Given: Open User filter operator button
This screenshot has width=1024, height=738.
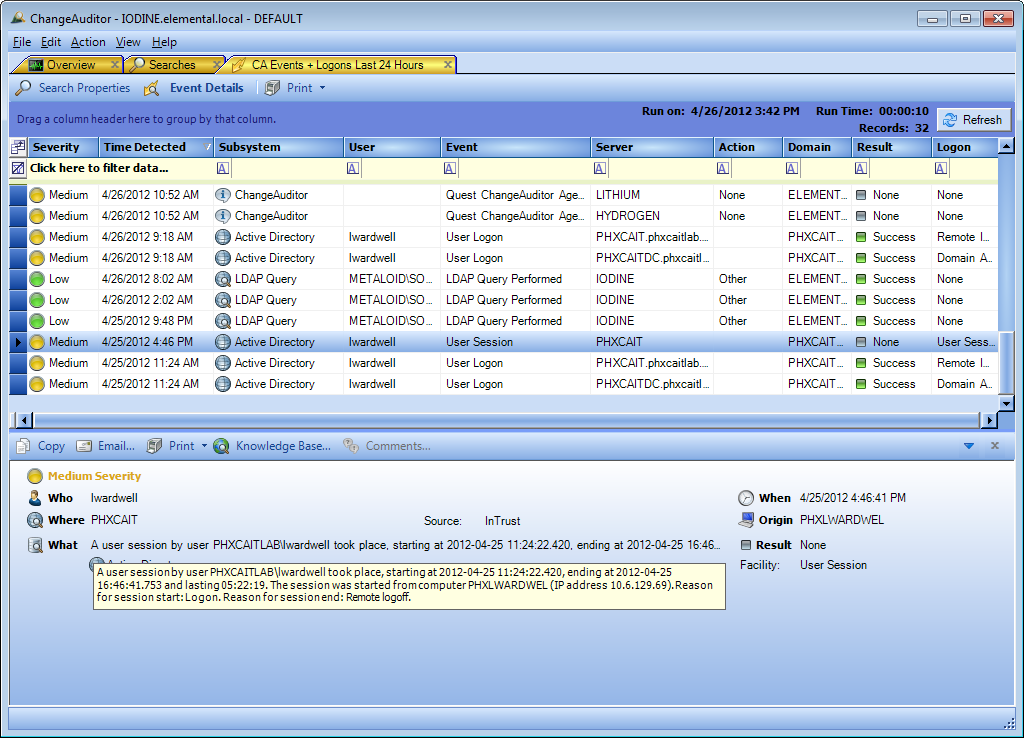Looking at the screenshot, I should [x=353, y=168].
